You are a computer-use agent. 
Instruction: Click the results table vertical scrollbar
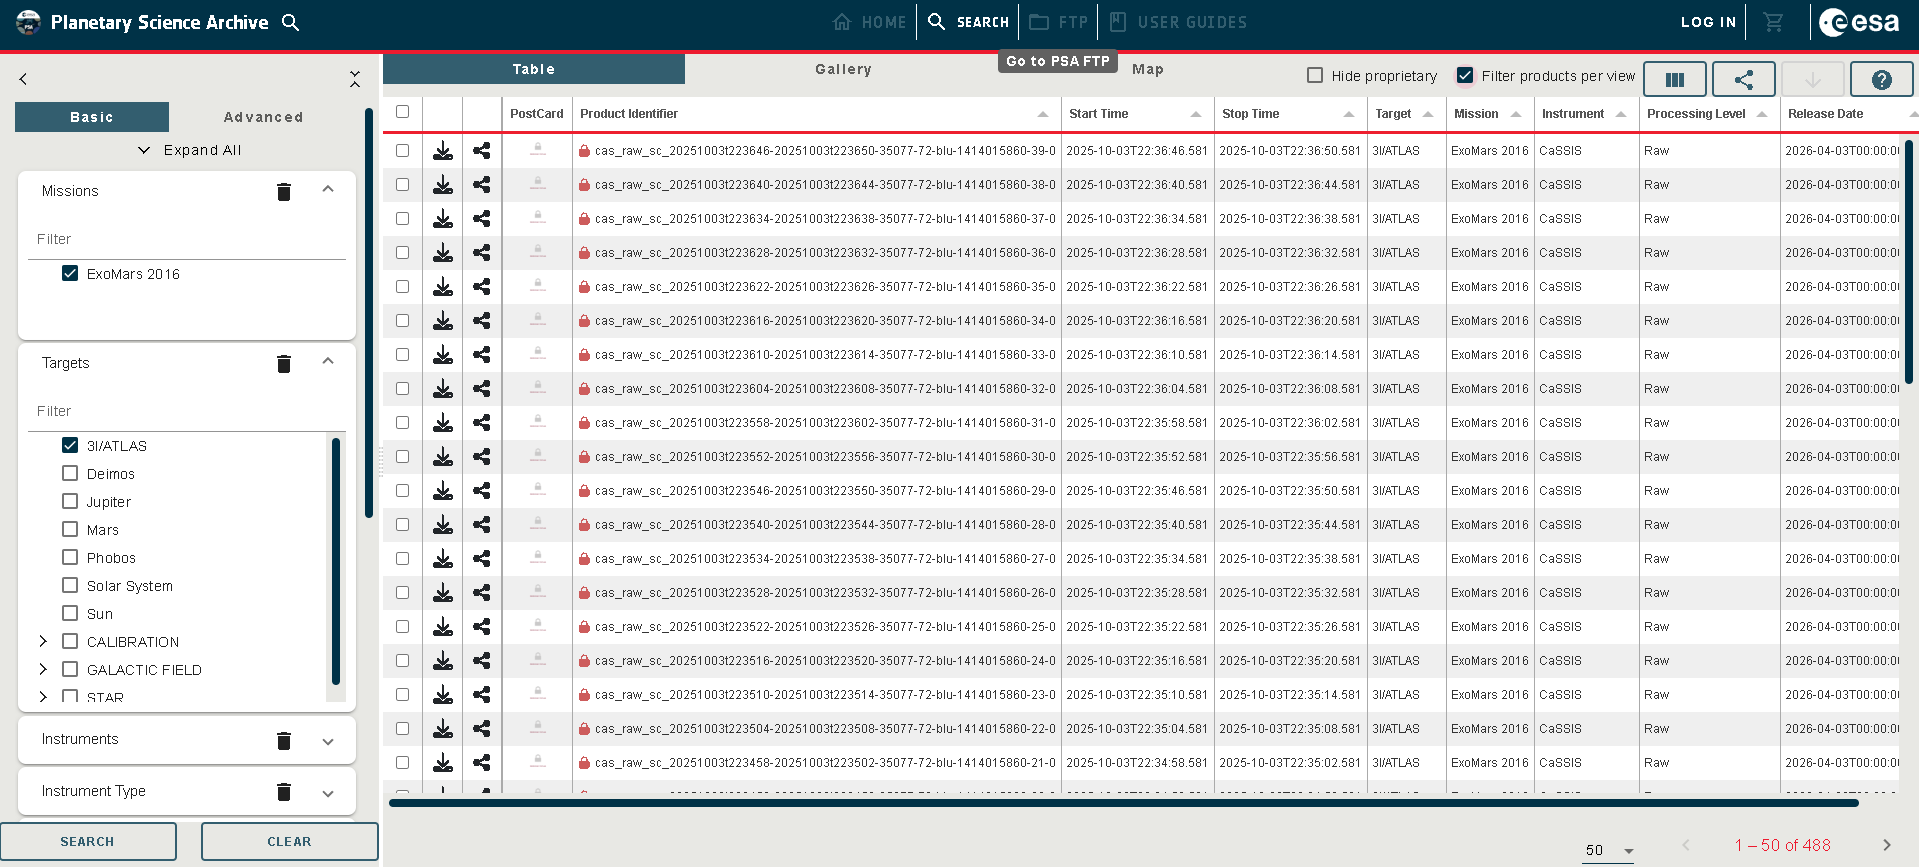click(1909, 261)
